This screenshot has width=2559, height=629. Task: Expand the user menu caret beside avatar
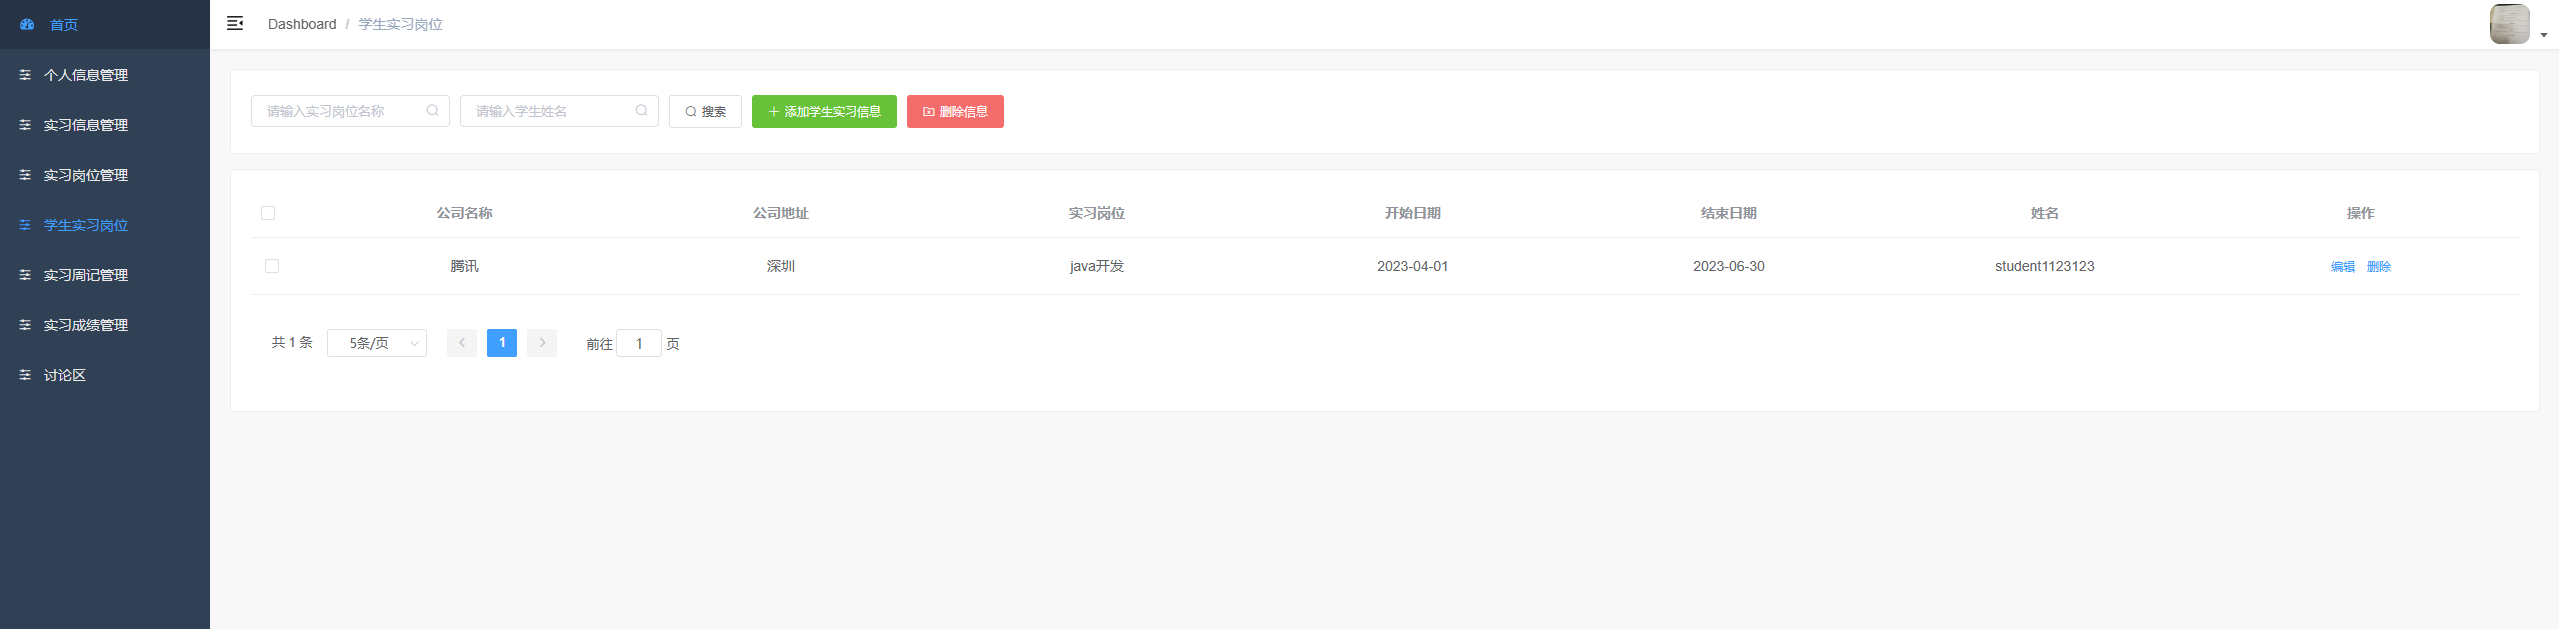click(2544, 35)
